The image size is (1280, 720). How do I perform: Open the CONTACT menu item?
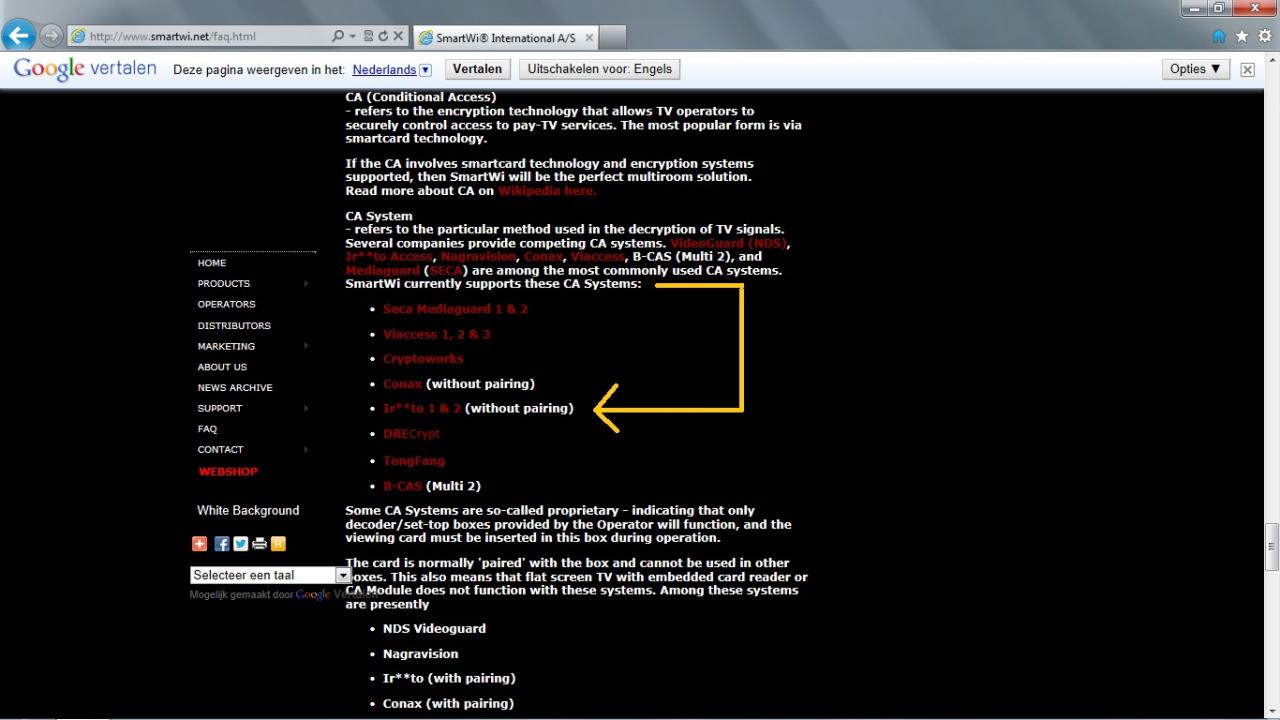pos(221,450)
